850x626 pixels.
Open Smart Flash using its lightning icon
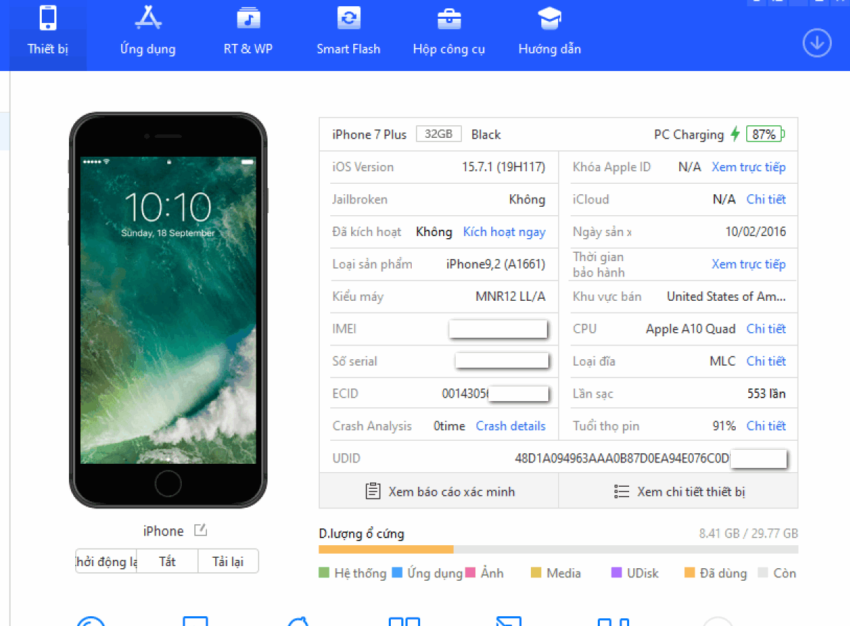[348, 18]
